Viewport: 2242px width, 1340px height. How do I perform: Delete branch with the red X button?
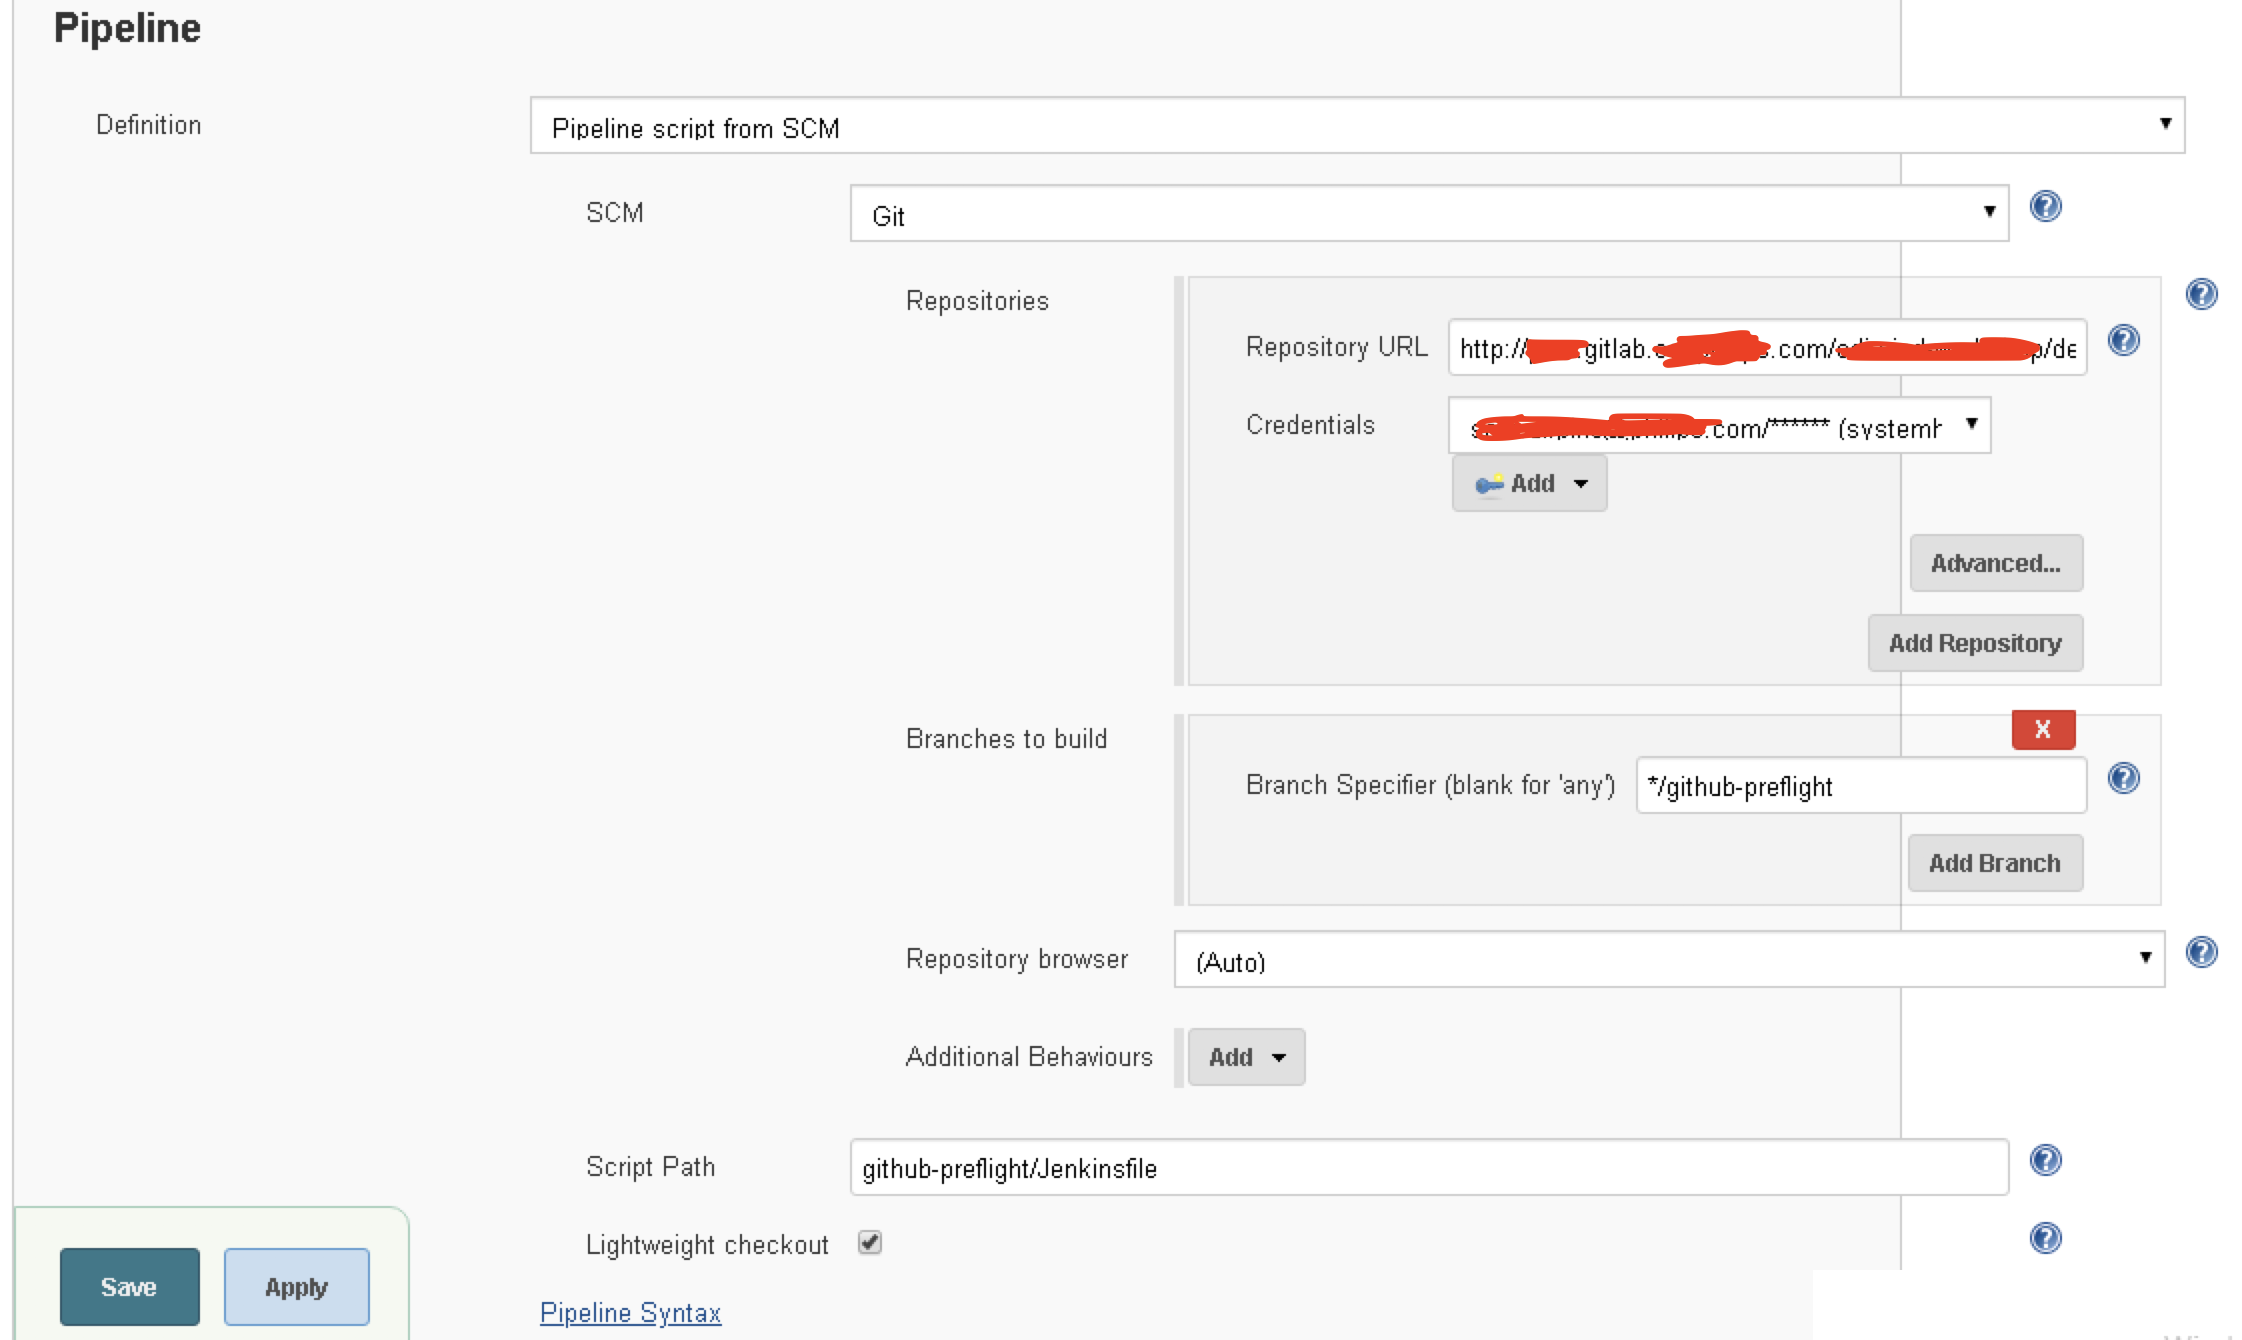click(2043, 729)
